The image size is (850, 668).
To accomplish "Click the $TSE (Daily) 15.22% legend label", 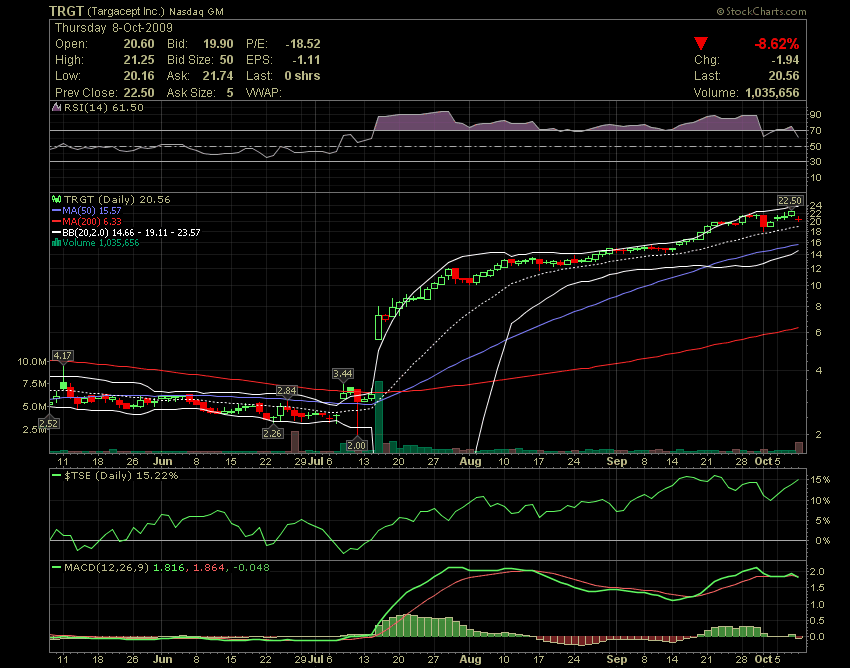I will click(x=121, y=476).
